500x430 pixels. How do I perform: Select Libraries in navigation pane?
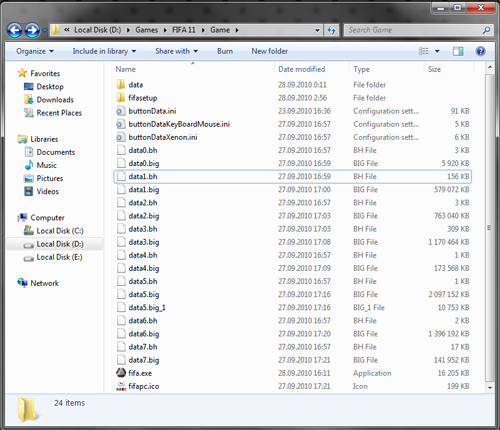pos(44,139)
